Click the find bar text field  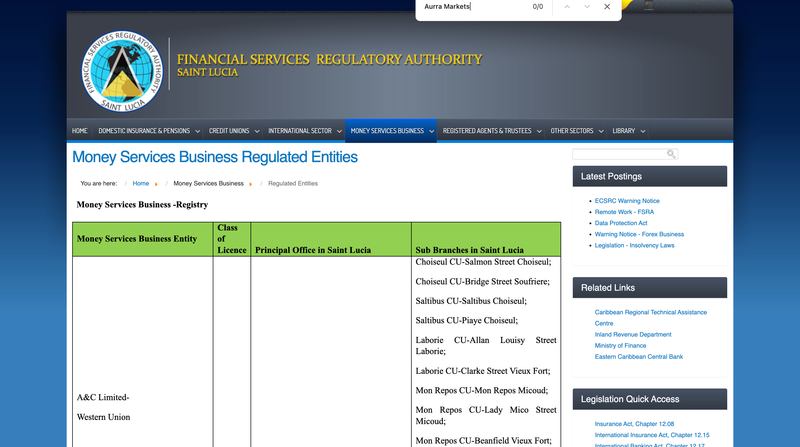tap(474, 7)
